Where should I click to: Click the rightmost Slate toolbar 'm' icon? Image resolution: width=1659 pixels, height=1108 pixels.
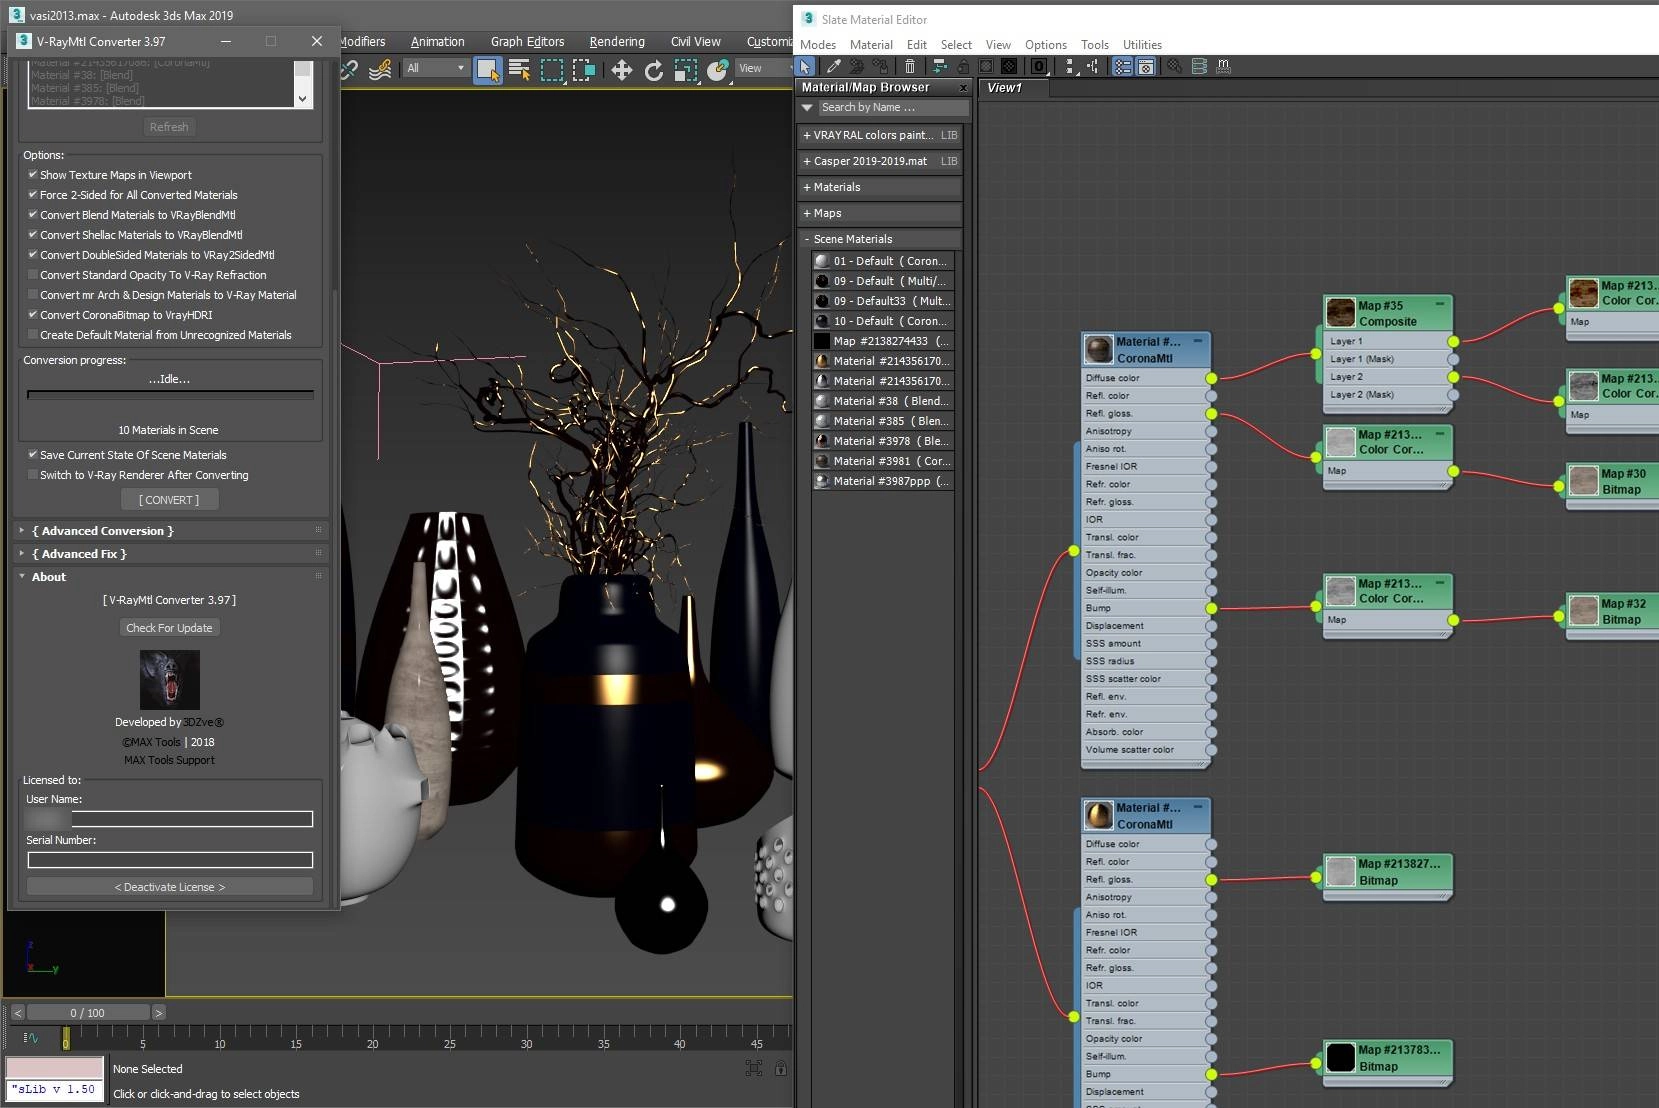[x=1223, y=67]
